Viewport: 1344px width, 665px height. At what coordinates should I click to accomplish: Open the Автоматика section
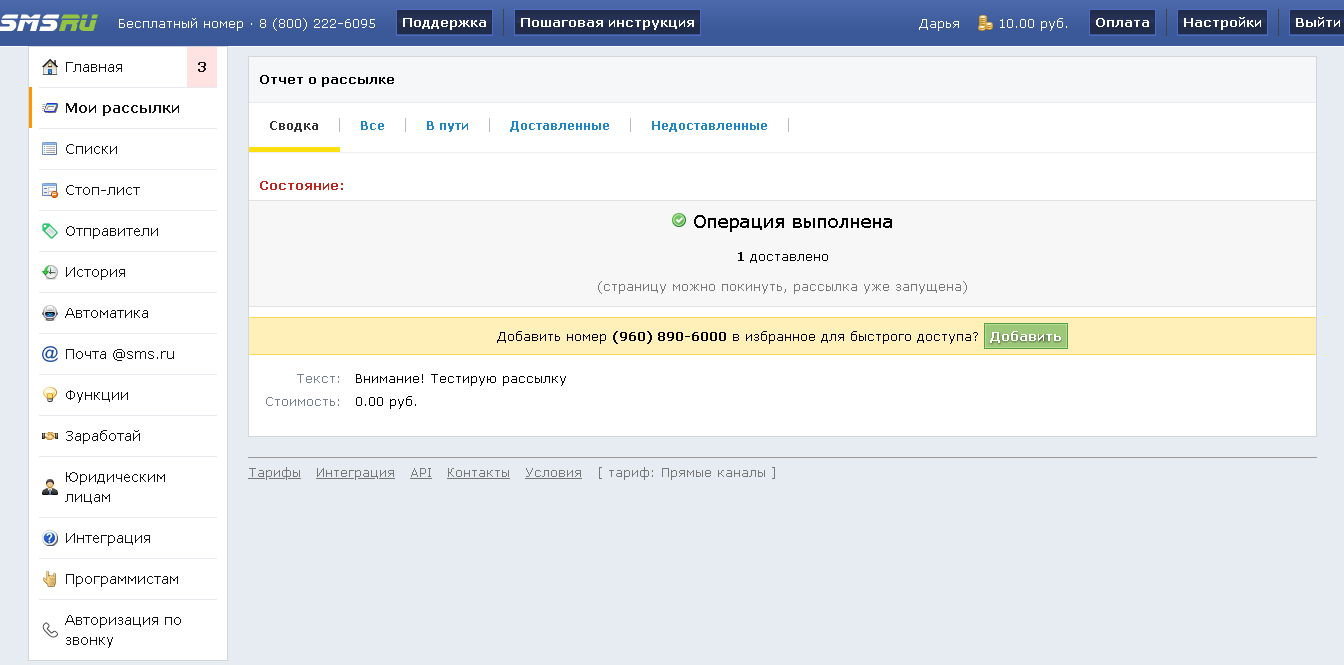(x=104, y=312)
